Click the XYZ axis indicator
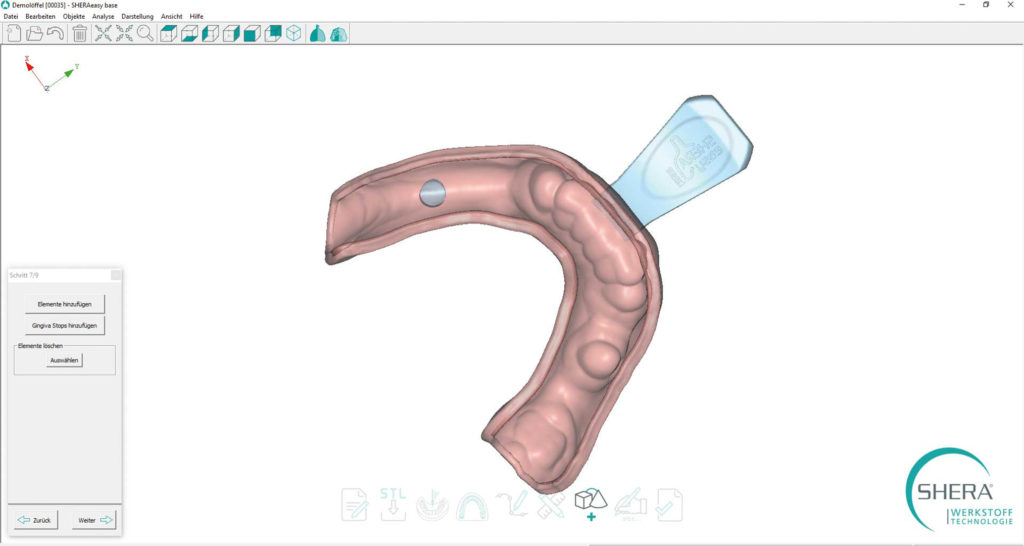The width and height of the screenshot is (1024, 546). [51, 73]
